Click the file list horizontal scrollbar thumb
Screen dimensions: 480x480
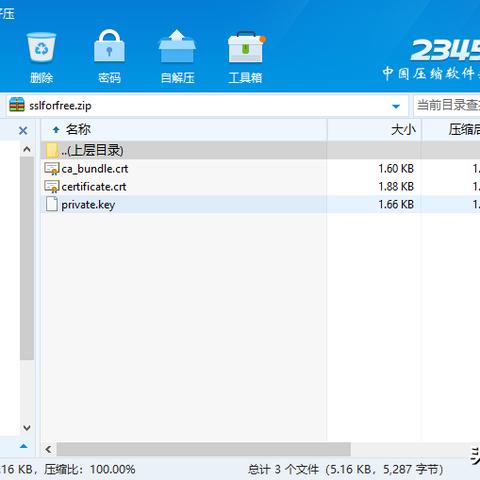(x=203, y=449)
